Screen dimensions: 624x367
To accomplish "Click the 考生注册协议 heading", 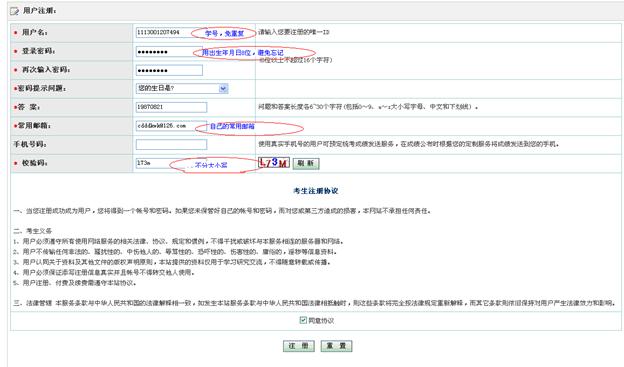I will click(316, 191).
